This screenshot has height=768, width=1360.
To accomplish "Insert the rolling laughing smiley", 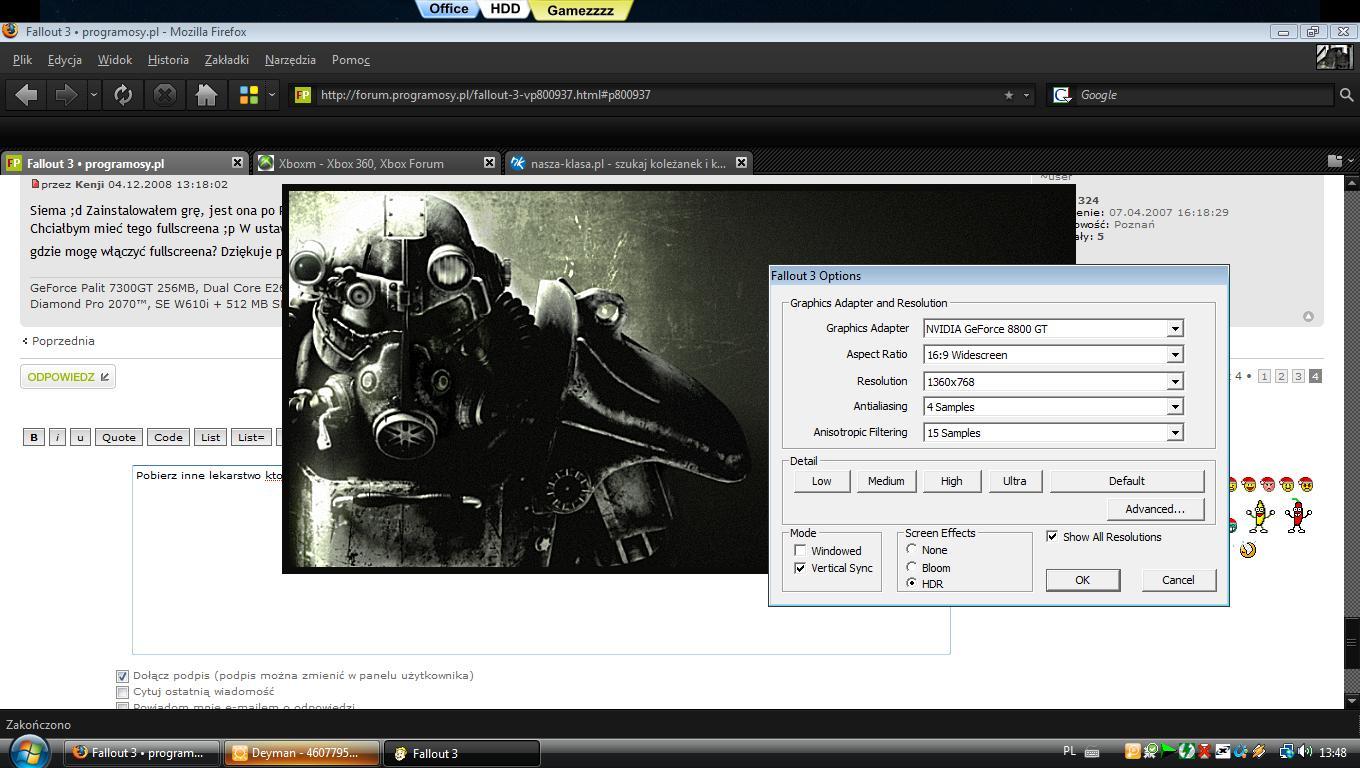I will pyautogui.click(x=1247, y=549).
